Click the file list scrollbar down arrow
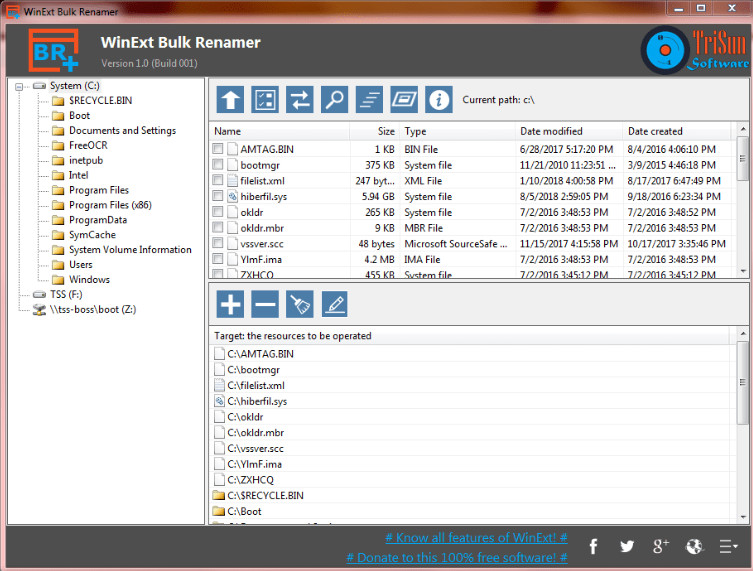 [x=743, y=272]
